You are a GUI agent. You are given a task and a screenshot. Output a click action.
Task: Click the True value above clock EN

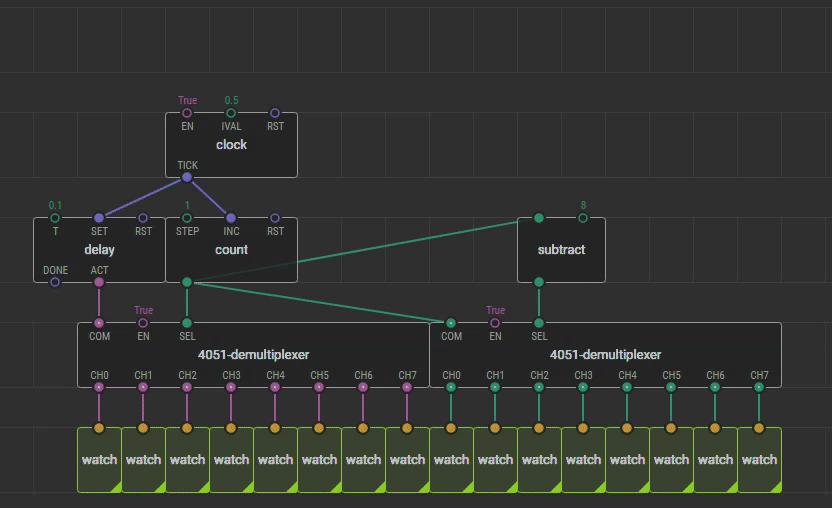tap(187, 100)
